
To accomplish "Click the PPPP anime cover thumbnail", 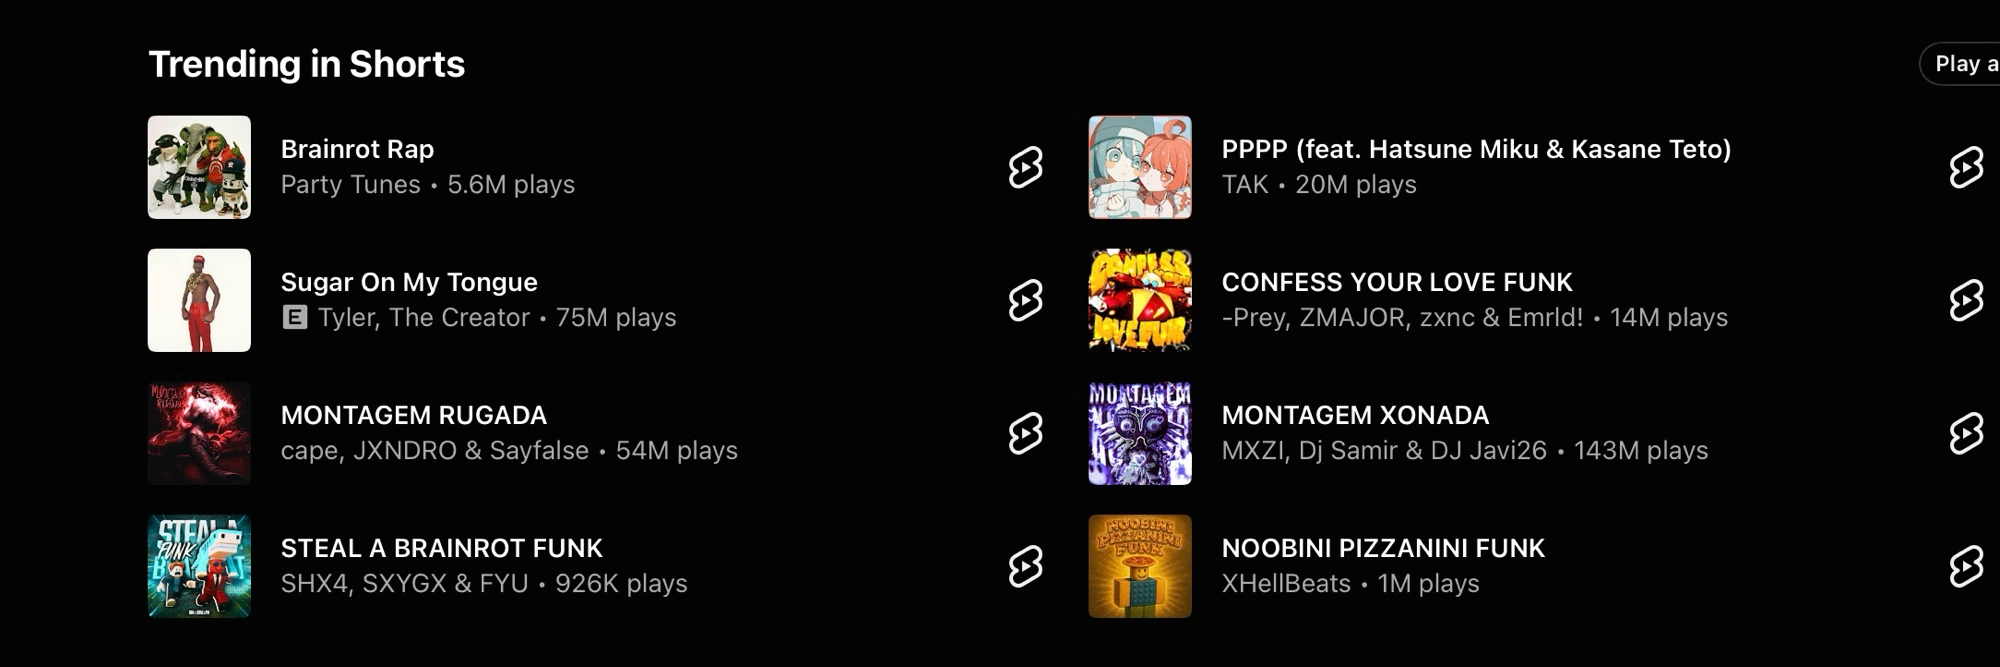I will (x=1140, y=167).
